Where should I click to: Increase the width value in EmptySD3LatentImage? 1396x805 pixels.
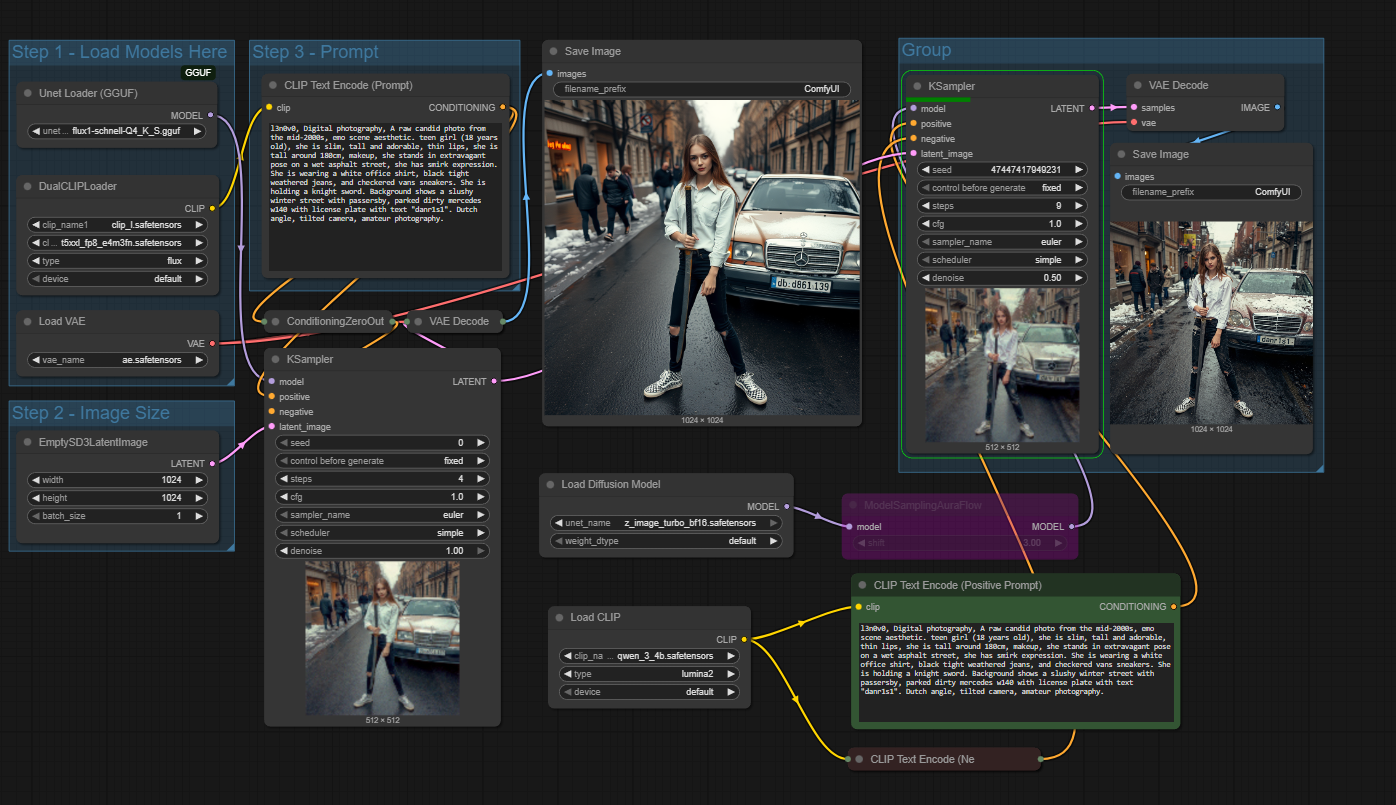(198, 480)
